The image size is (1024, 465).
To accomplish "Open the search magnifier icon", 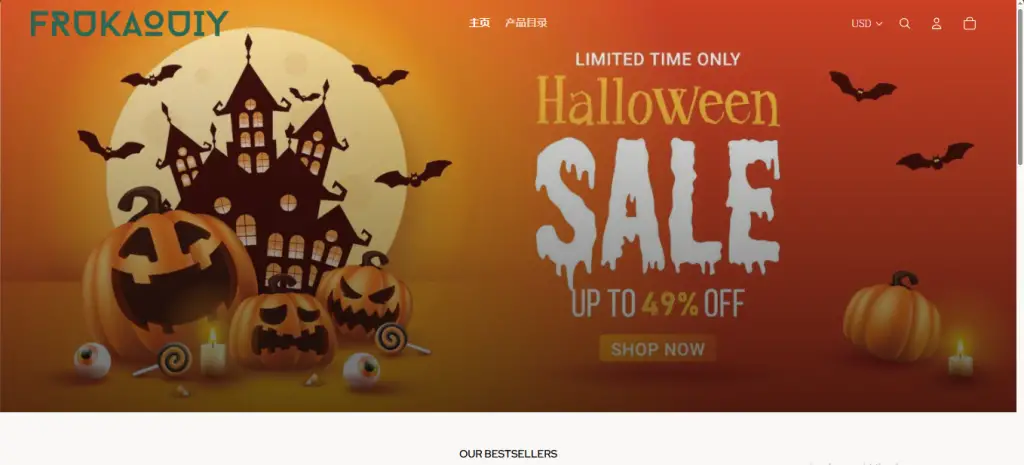I will point(904,24).
